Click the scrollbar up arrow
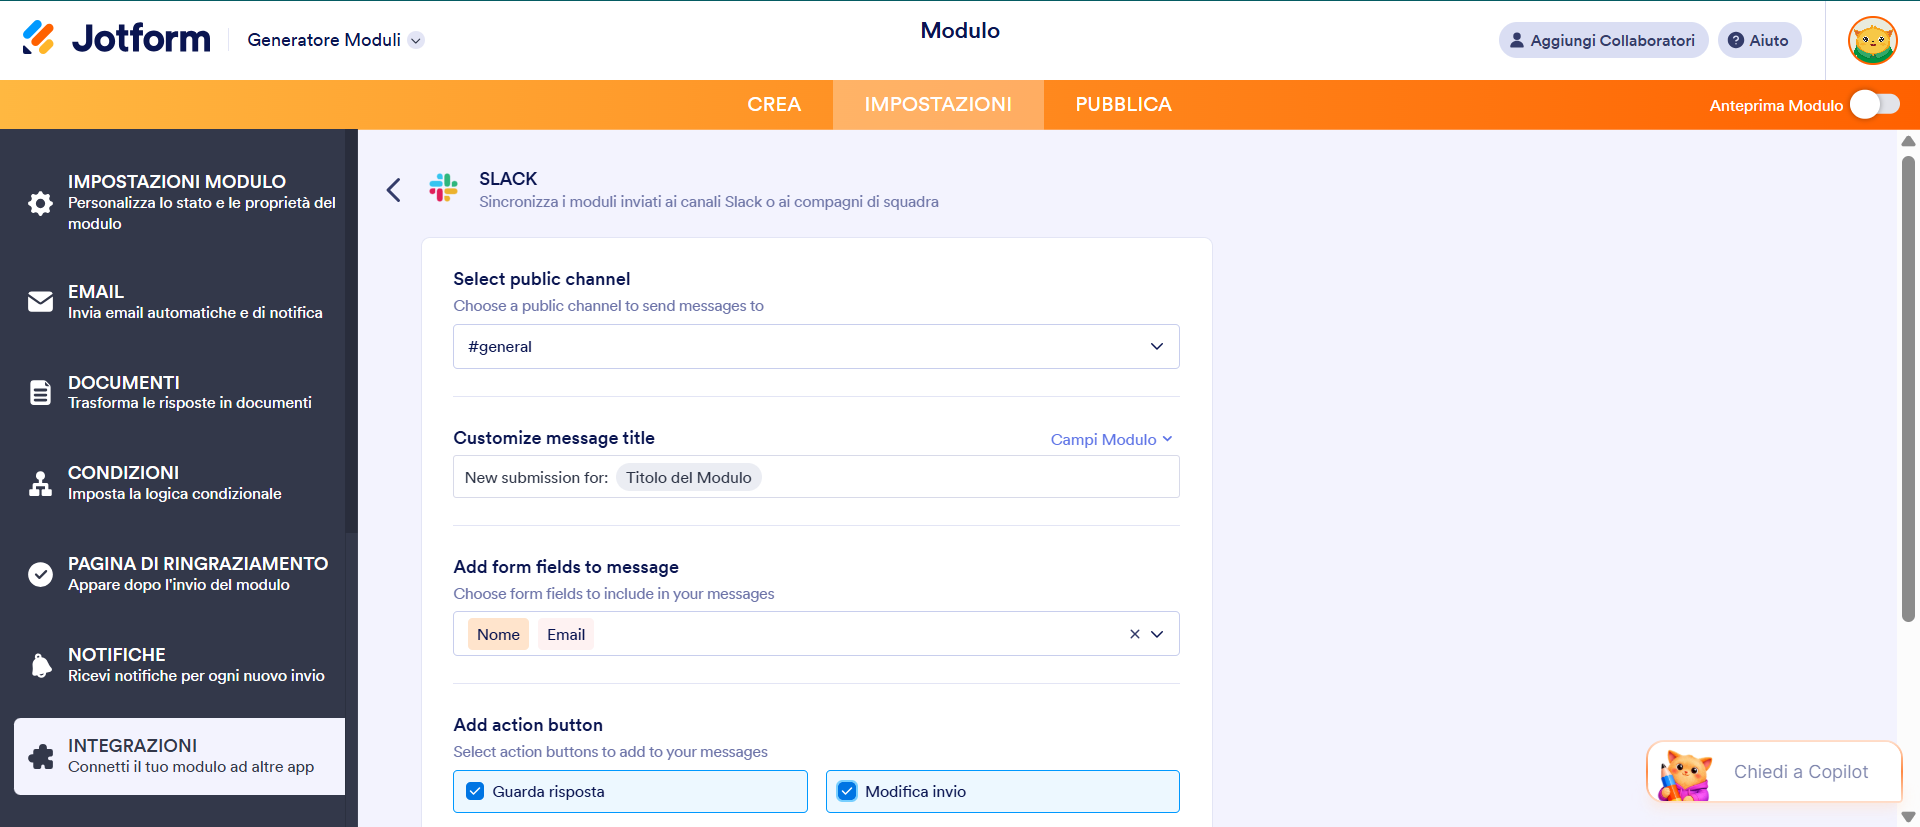The image size is (1920, 827). pos(1908,141)
